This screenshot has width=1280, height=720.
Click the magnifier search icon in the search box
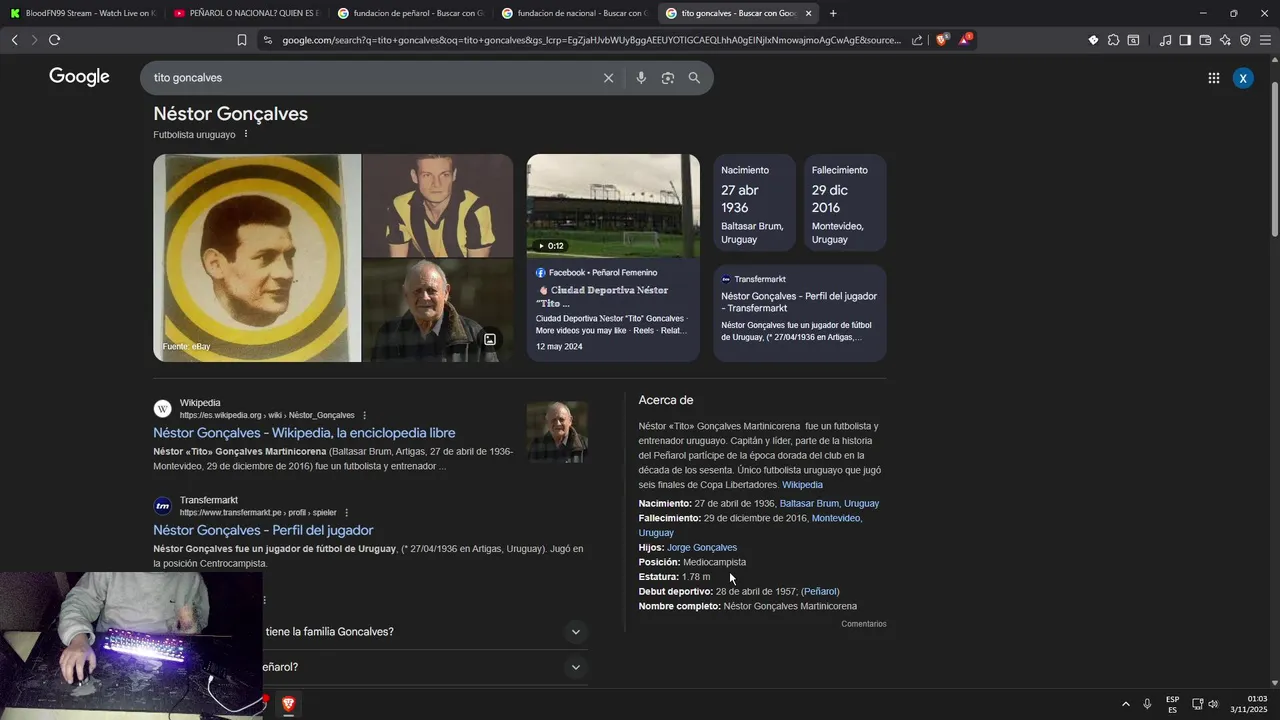coord(694,78)
